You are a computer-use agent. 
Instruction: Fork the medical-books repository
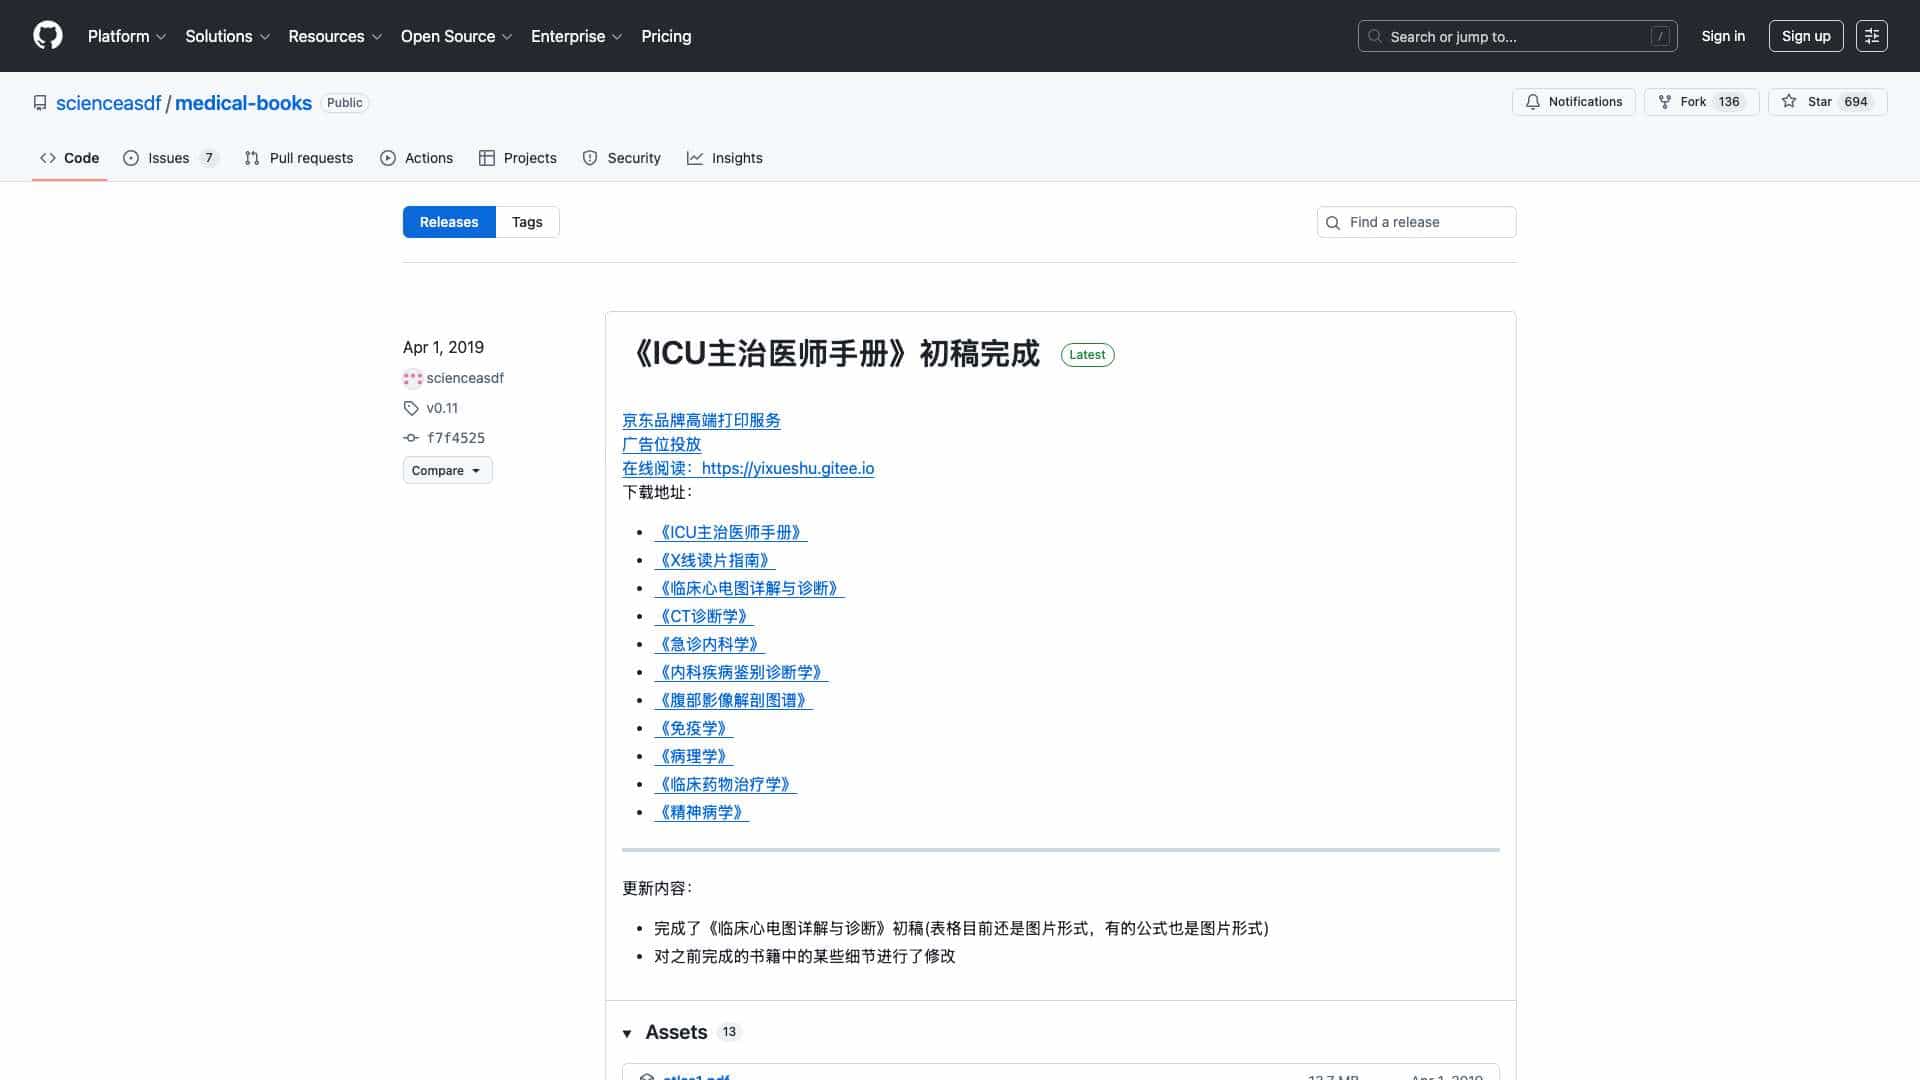tap(1701, 102)
